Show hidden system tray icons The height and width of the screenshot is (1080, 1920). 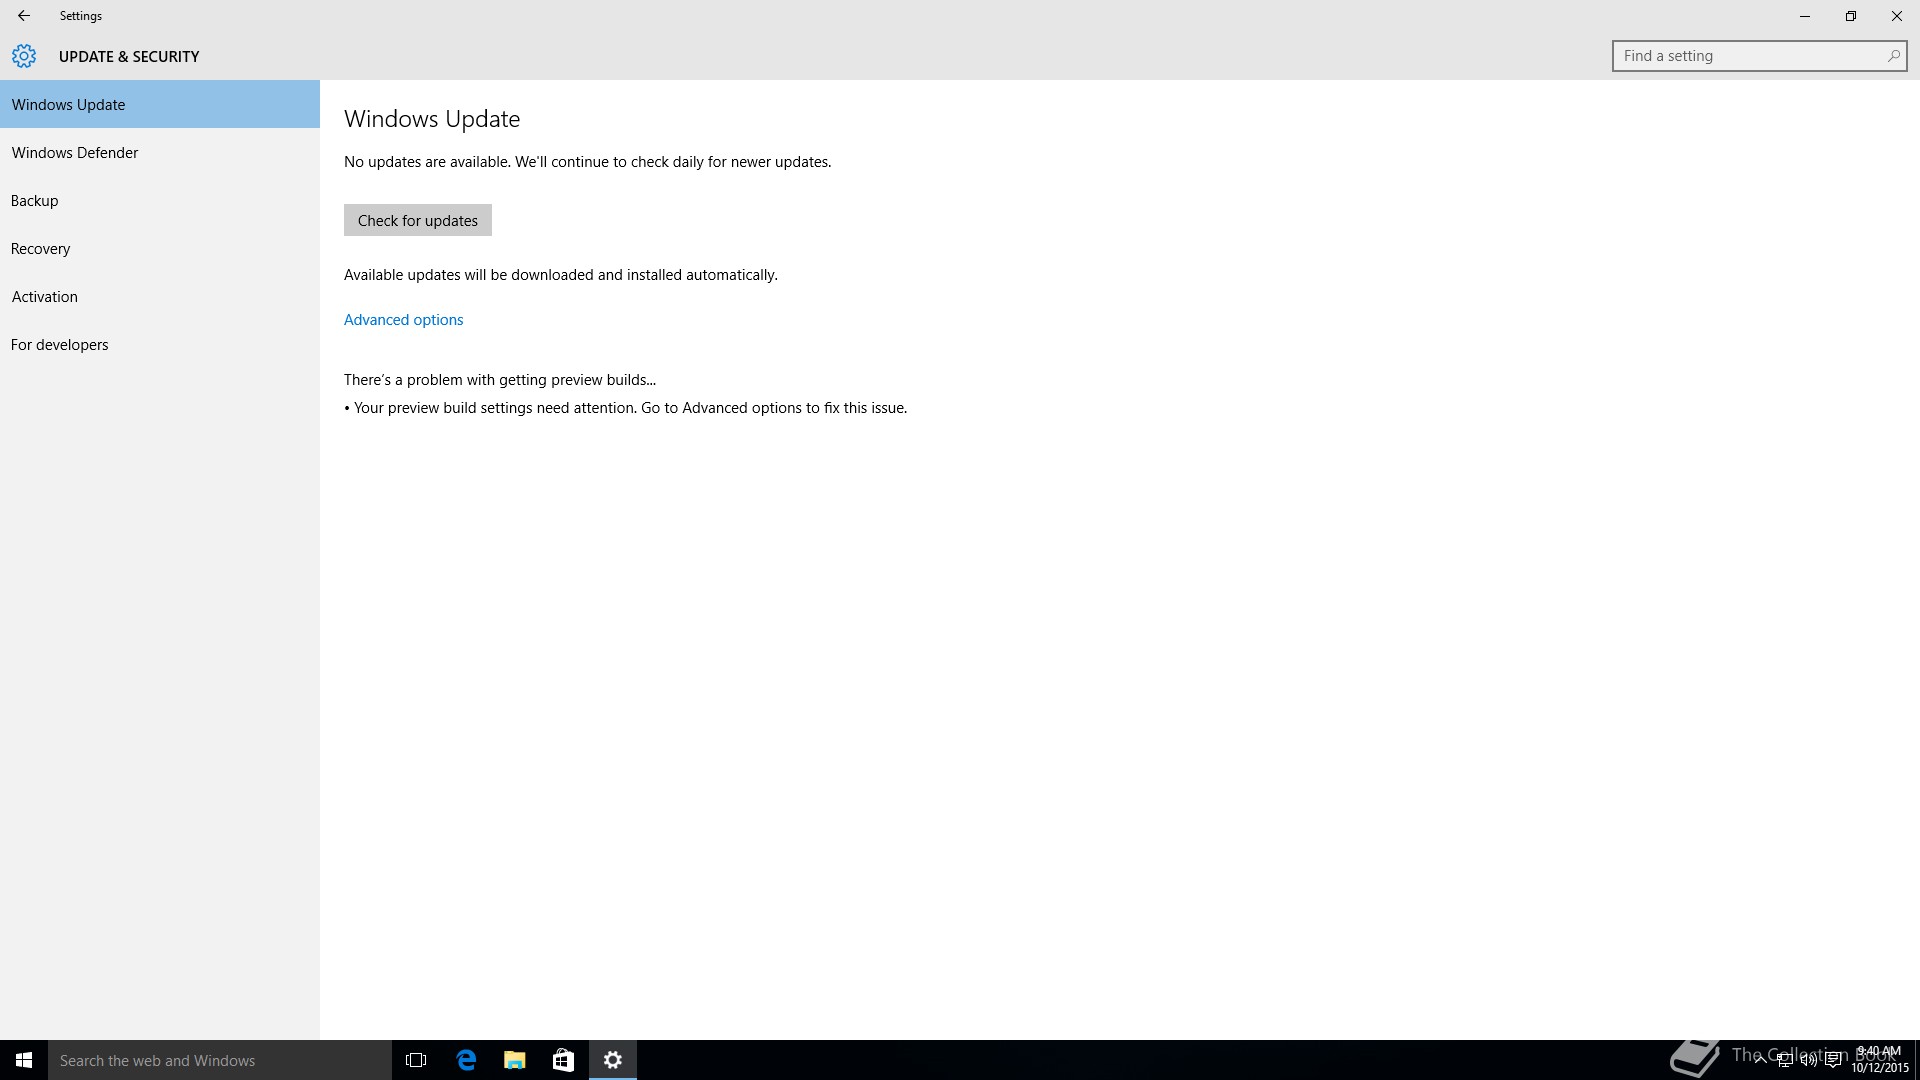[x=1760, y=1060]
